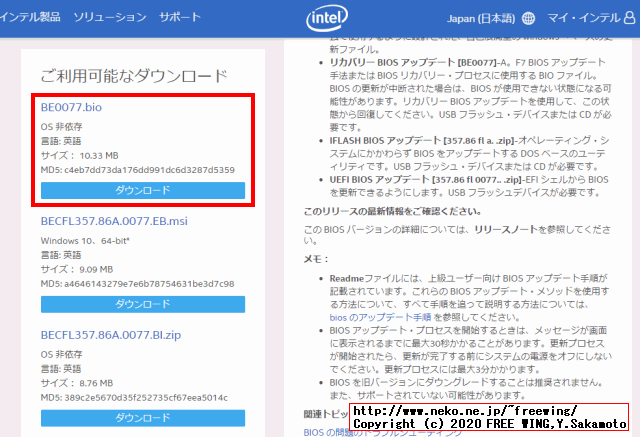This screenshot has width=640, height=437.
Task: Click UEFI BIOS アップデート bullet heading
Action: pyautogui.click(x=426, y=180)
